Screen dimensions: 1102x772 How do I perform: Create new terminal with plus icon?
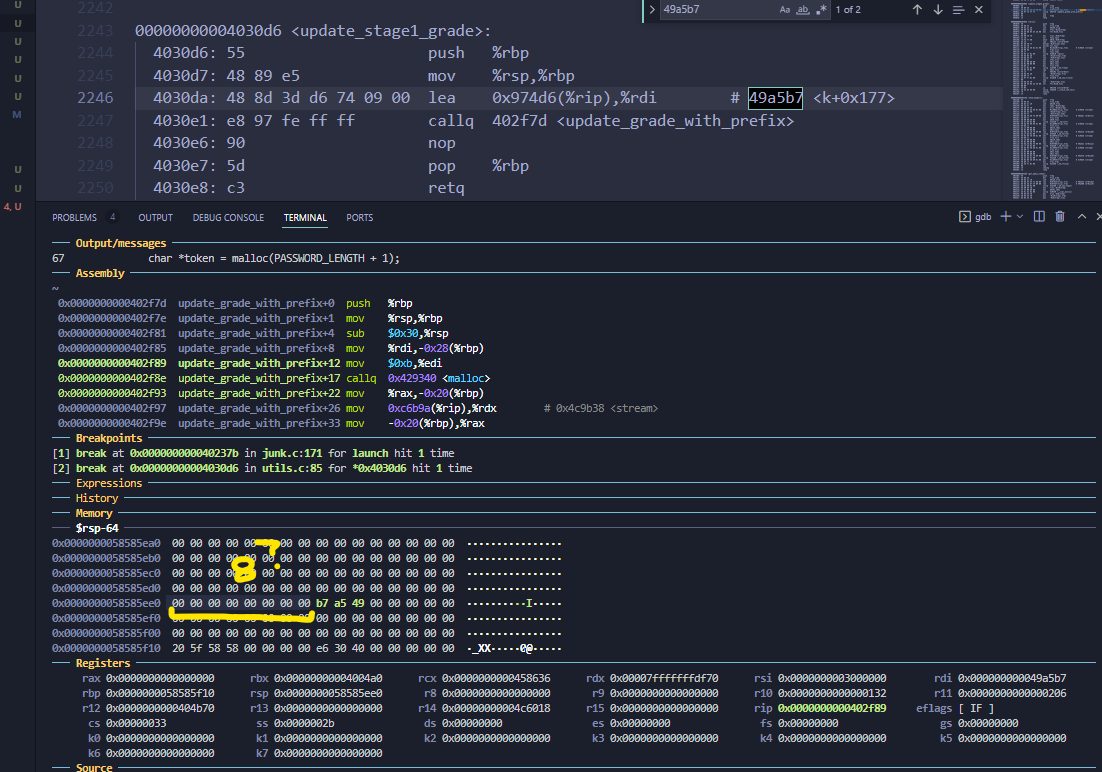point(1005,217)
